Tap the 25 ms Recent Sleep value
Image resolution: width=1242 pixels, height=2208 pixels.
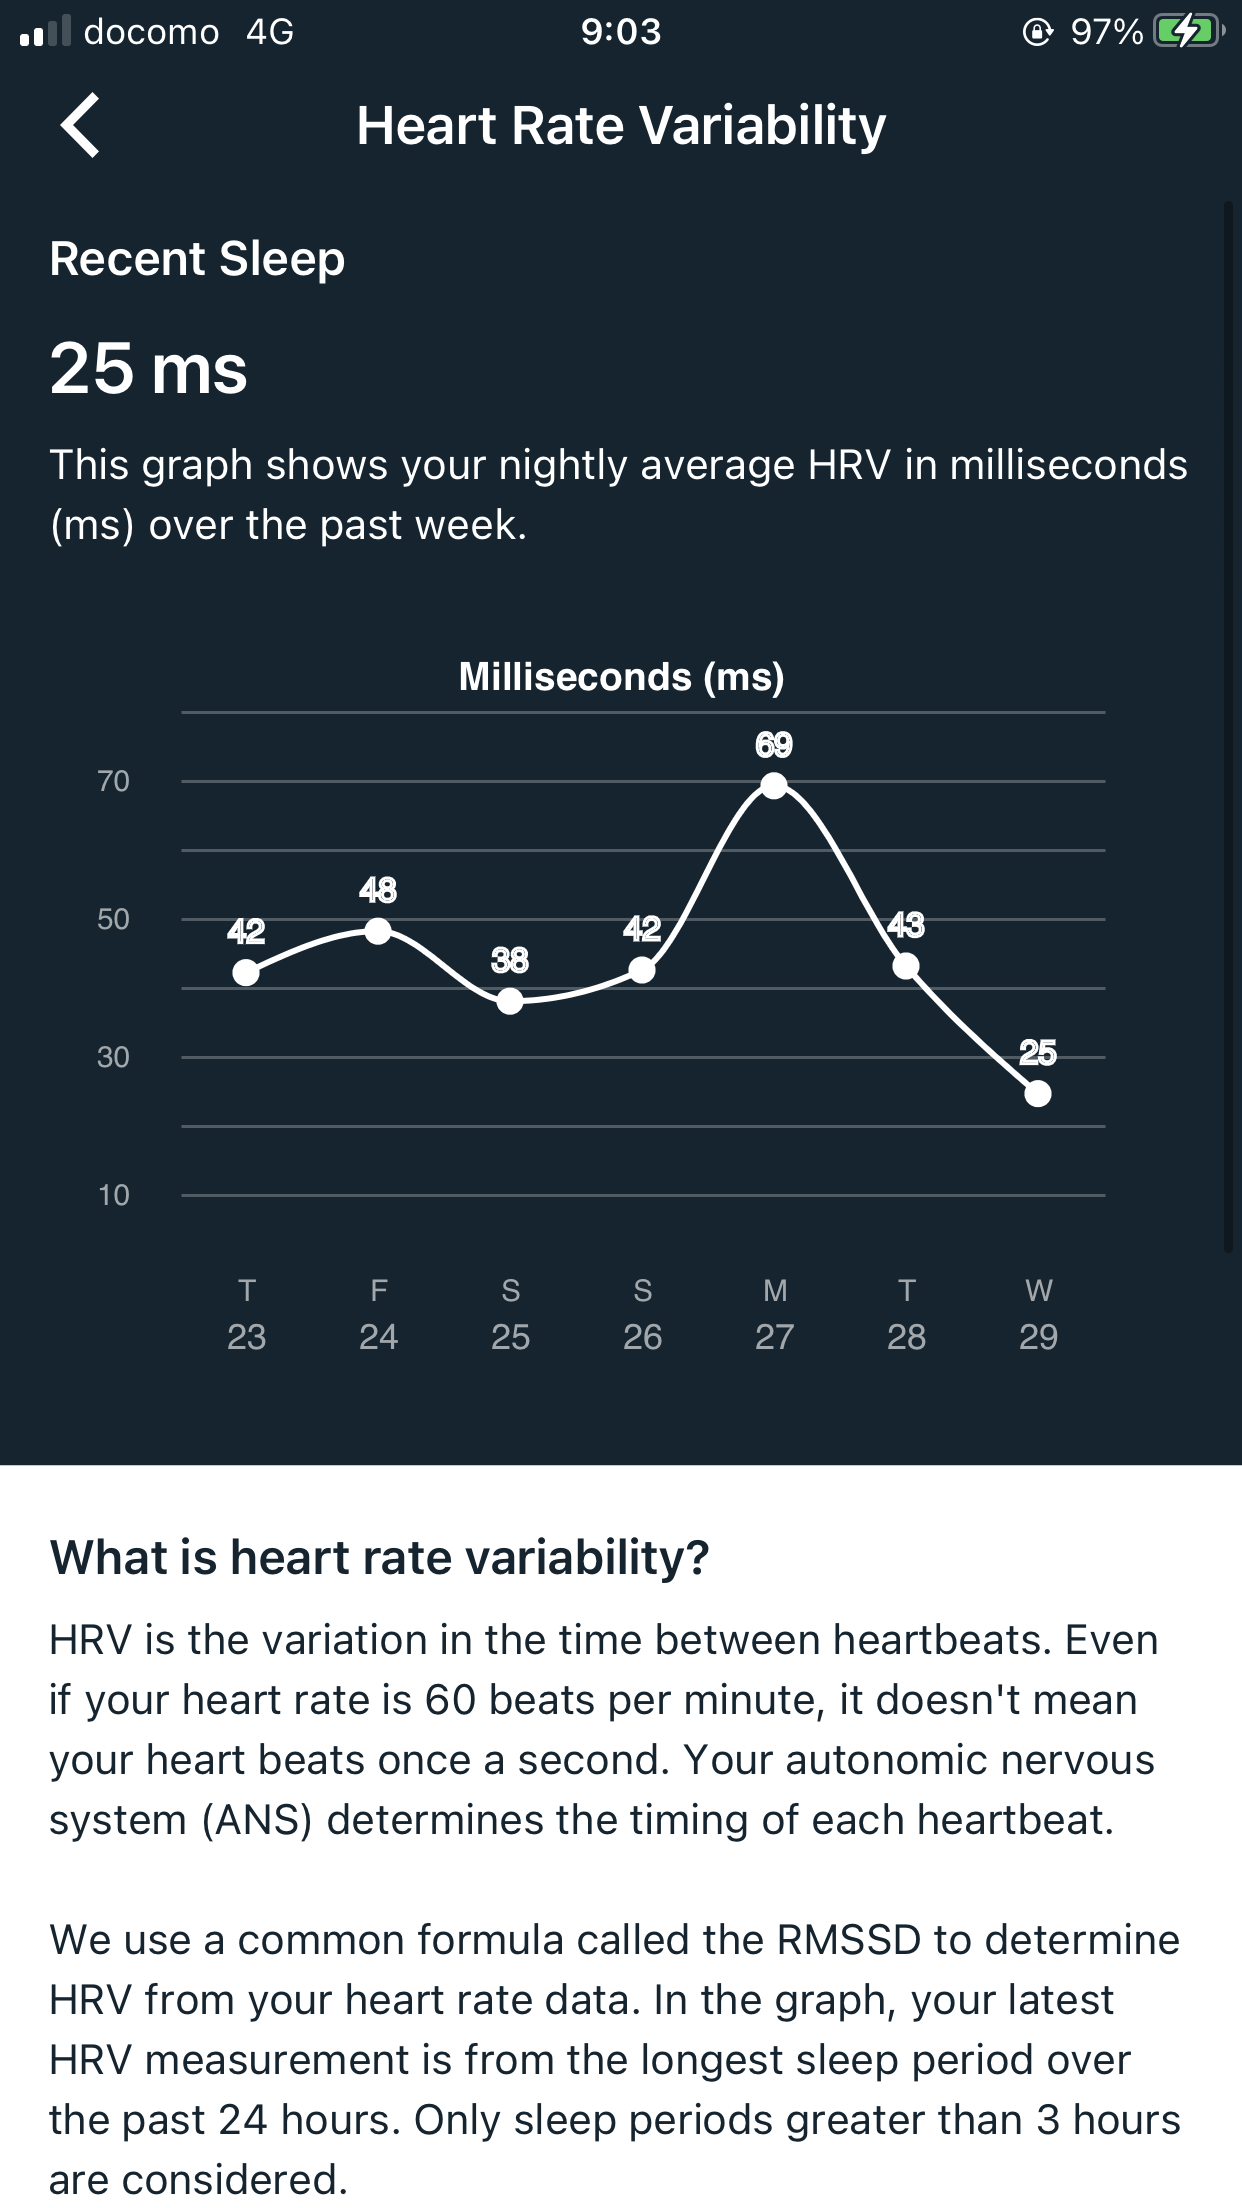pos(148,369)
